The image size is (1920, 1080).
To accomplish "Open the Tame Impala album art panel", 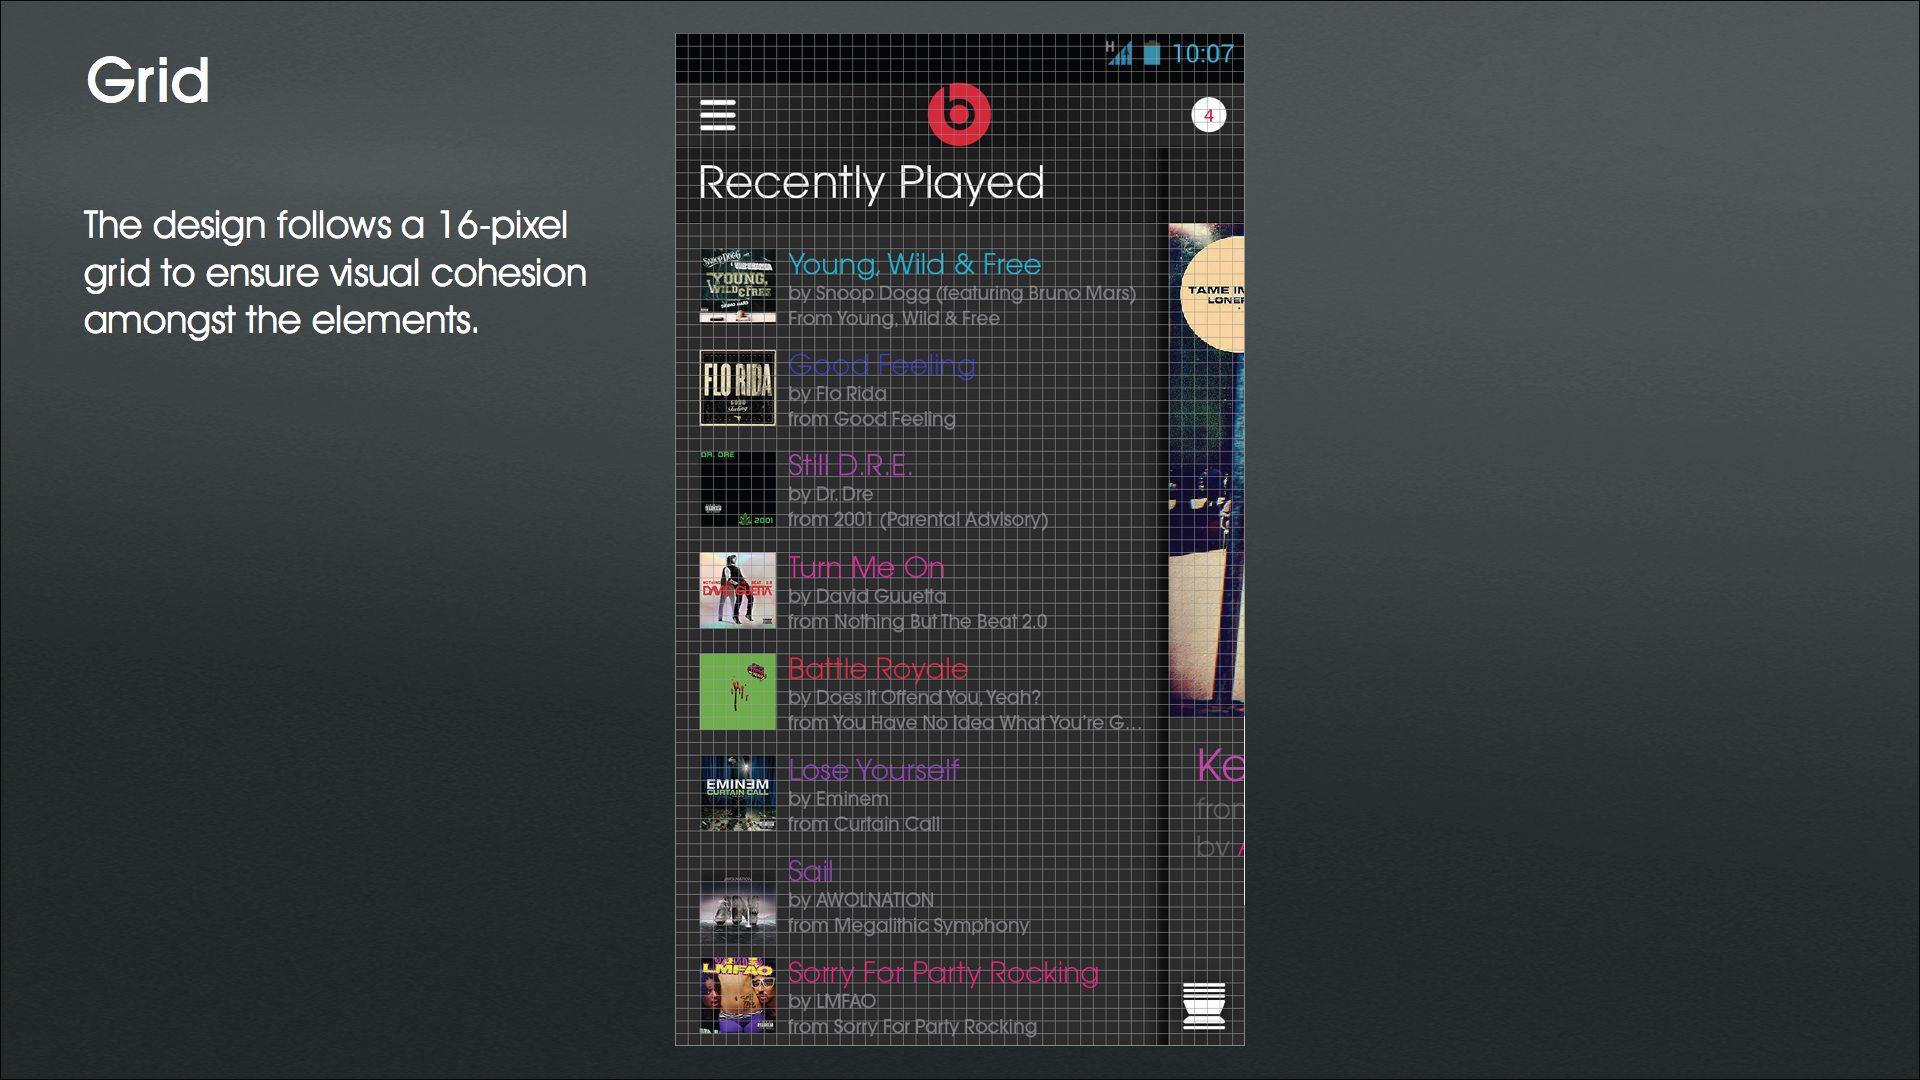I will pos(1207,469).
